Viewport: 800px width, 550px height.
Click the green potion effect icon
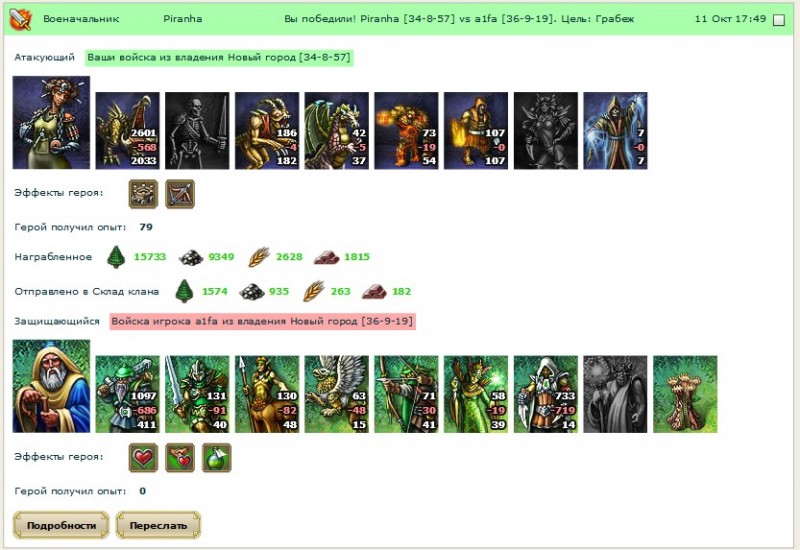point(217,458)
